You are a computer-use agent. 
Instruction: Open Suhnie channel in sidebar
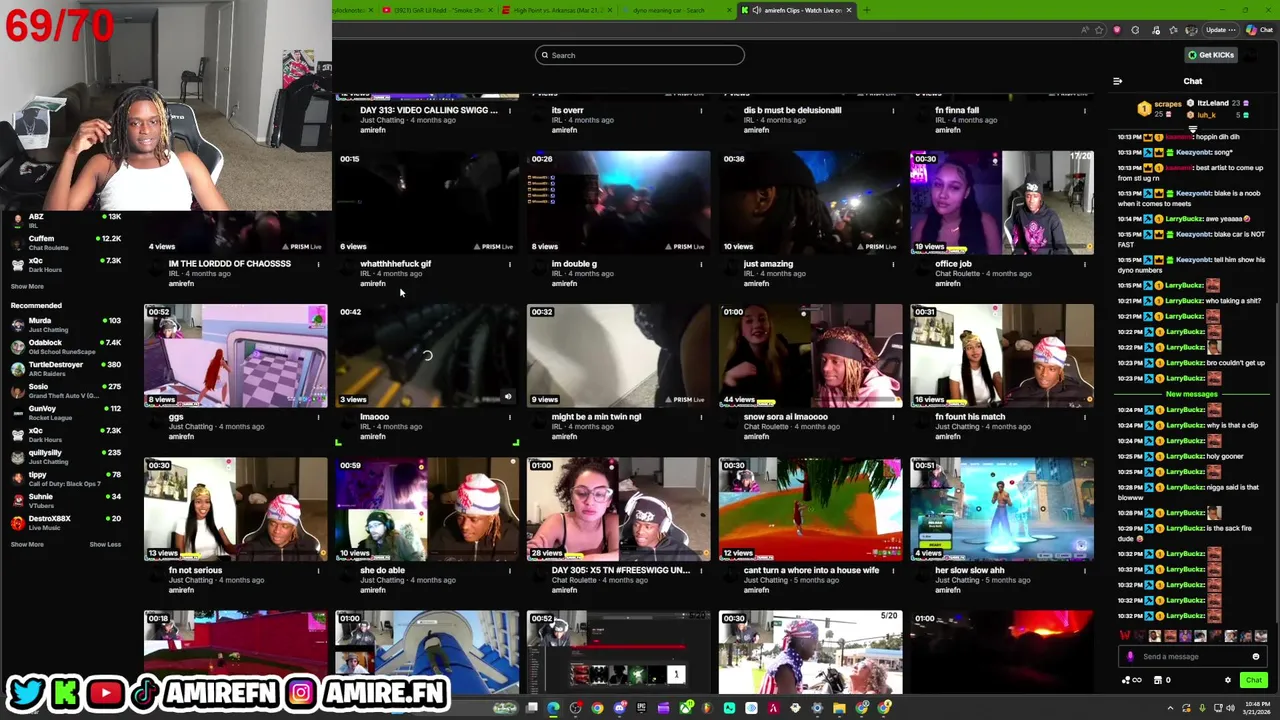[66, 500]
